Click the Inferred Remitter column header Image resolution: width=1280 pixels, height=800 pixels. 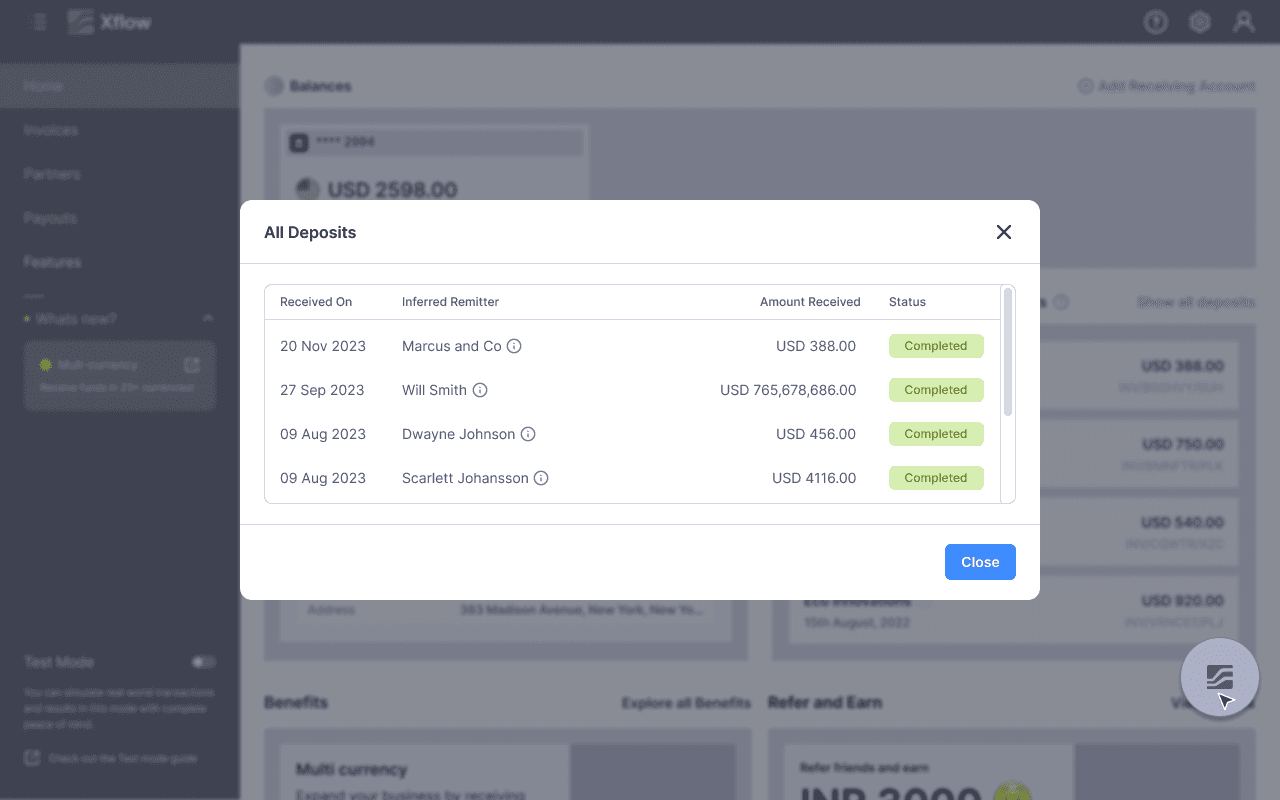coord(450,302)
